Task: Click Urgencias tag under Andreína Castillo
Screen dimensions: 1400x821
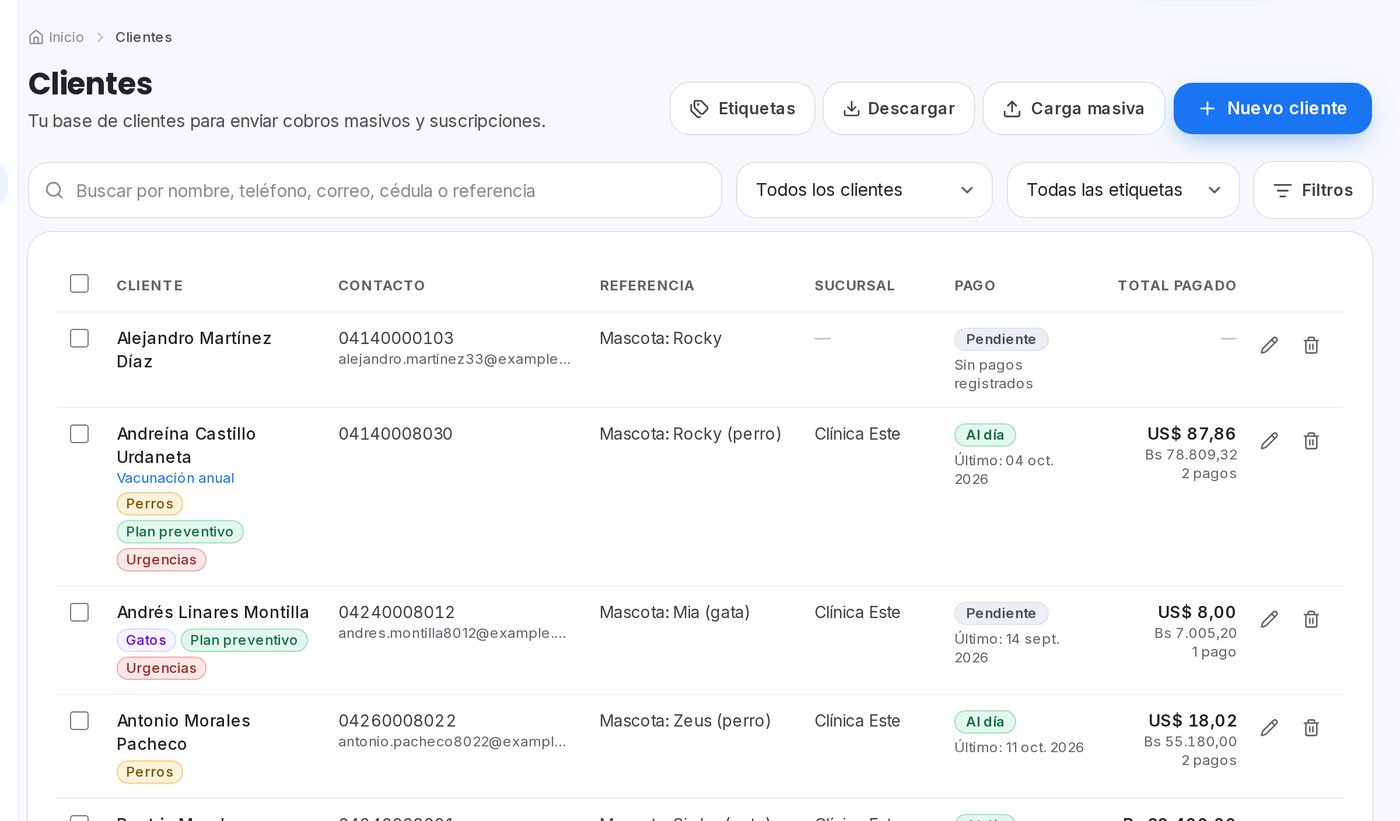Action: click(161, 560)
